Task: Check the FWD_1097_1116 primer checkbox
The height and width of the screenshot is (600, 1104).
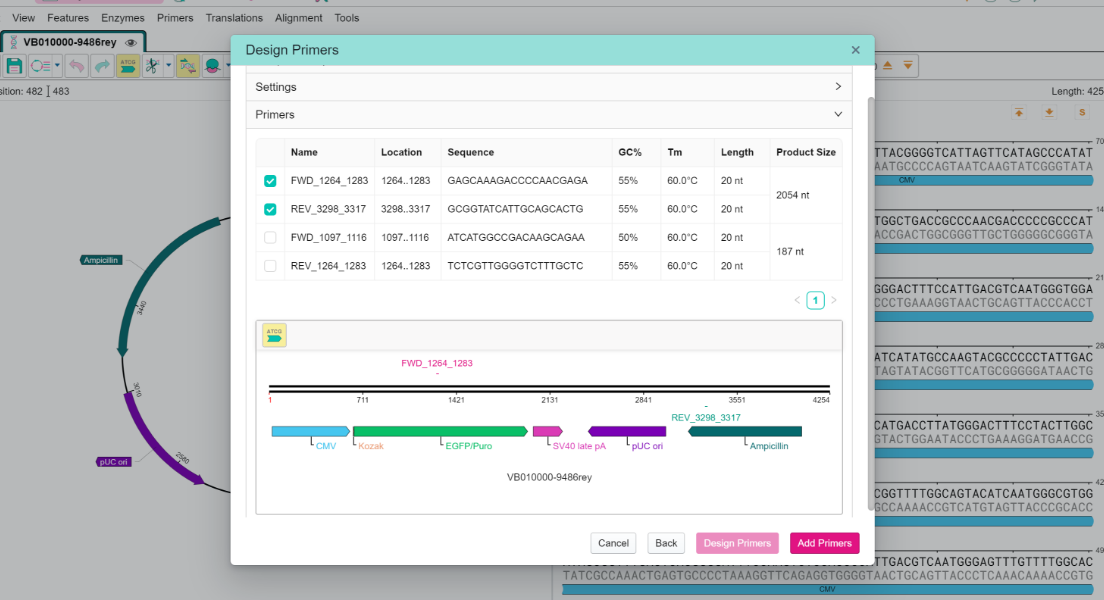Action: 270,237
